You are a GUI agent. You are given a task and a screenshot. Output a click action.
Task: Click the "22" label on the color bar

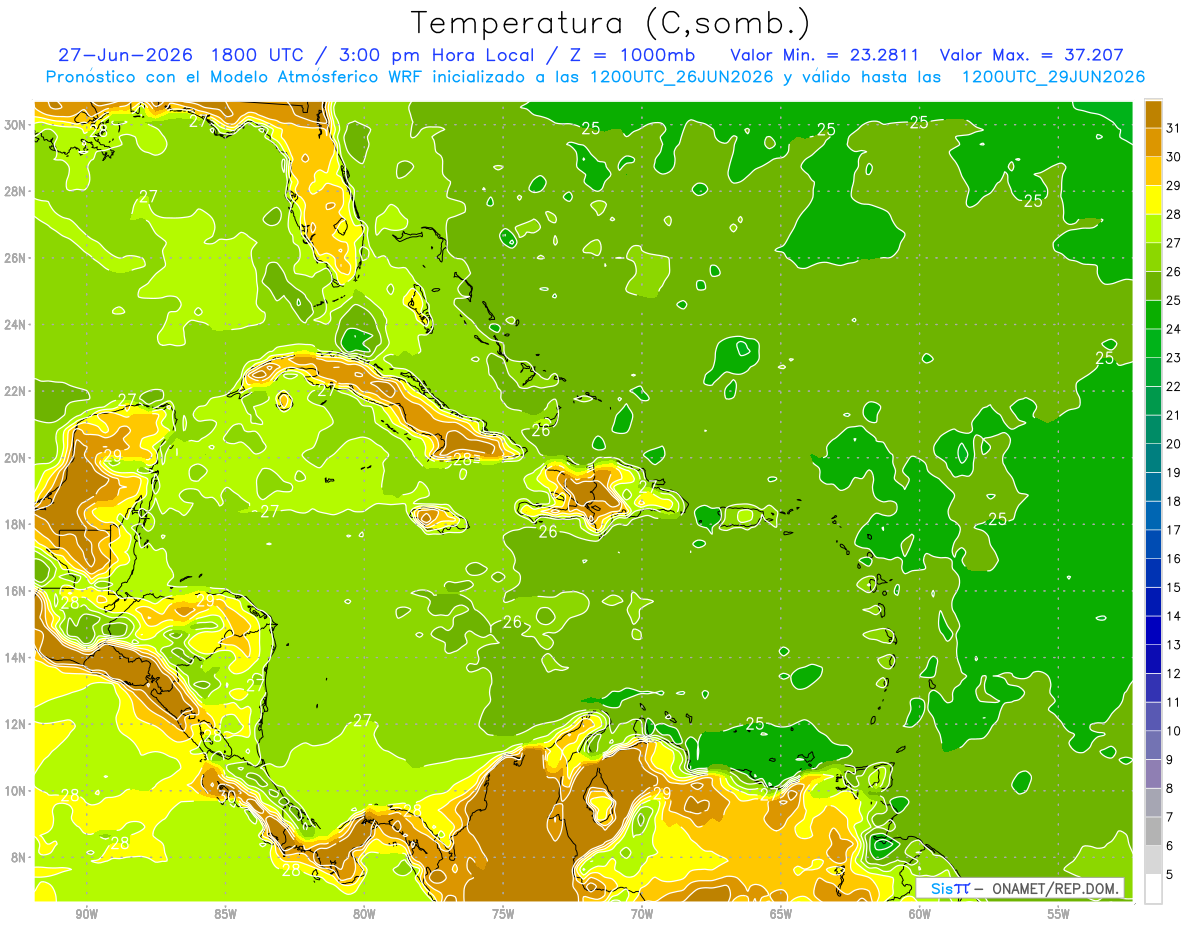coord(1174,387)
